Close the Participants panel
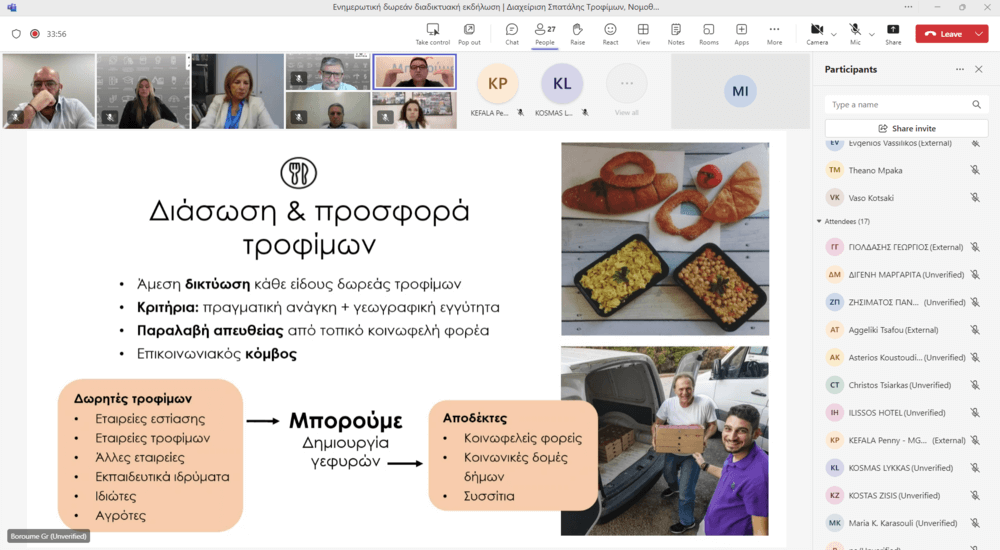This screenshot has height=550, width=1000. pyautogui.click(x=978, y=69)
